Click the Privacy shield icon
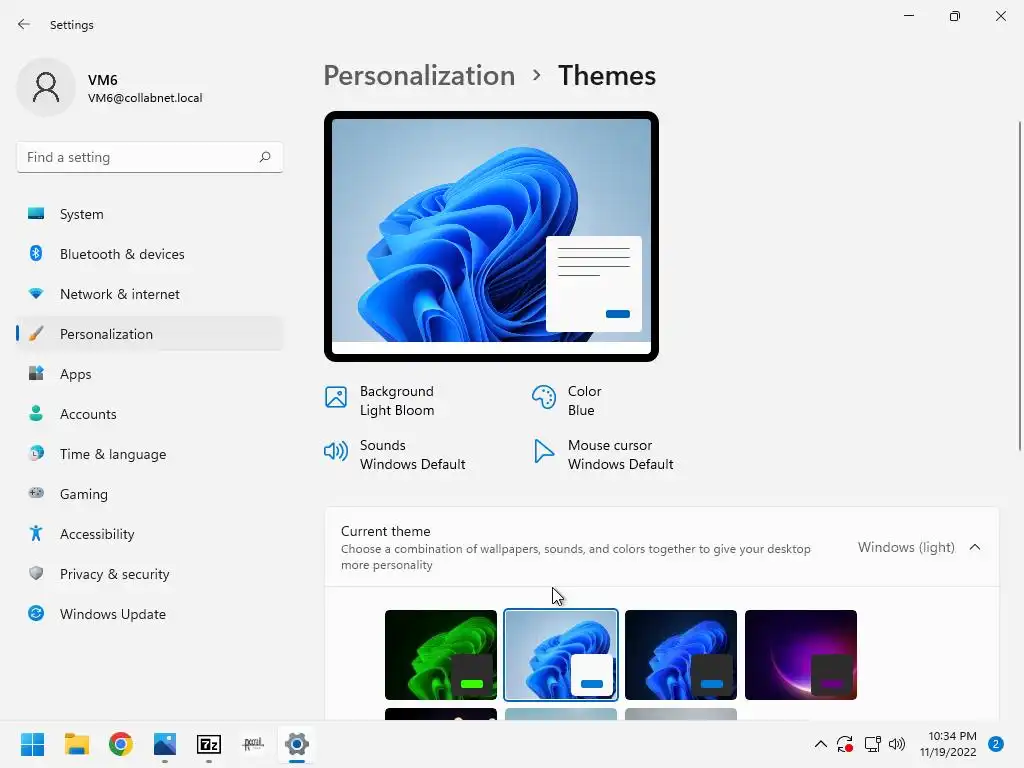 pos(36,573)
